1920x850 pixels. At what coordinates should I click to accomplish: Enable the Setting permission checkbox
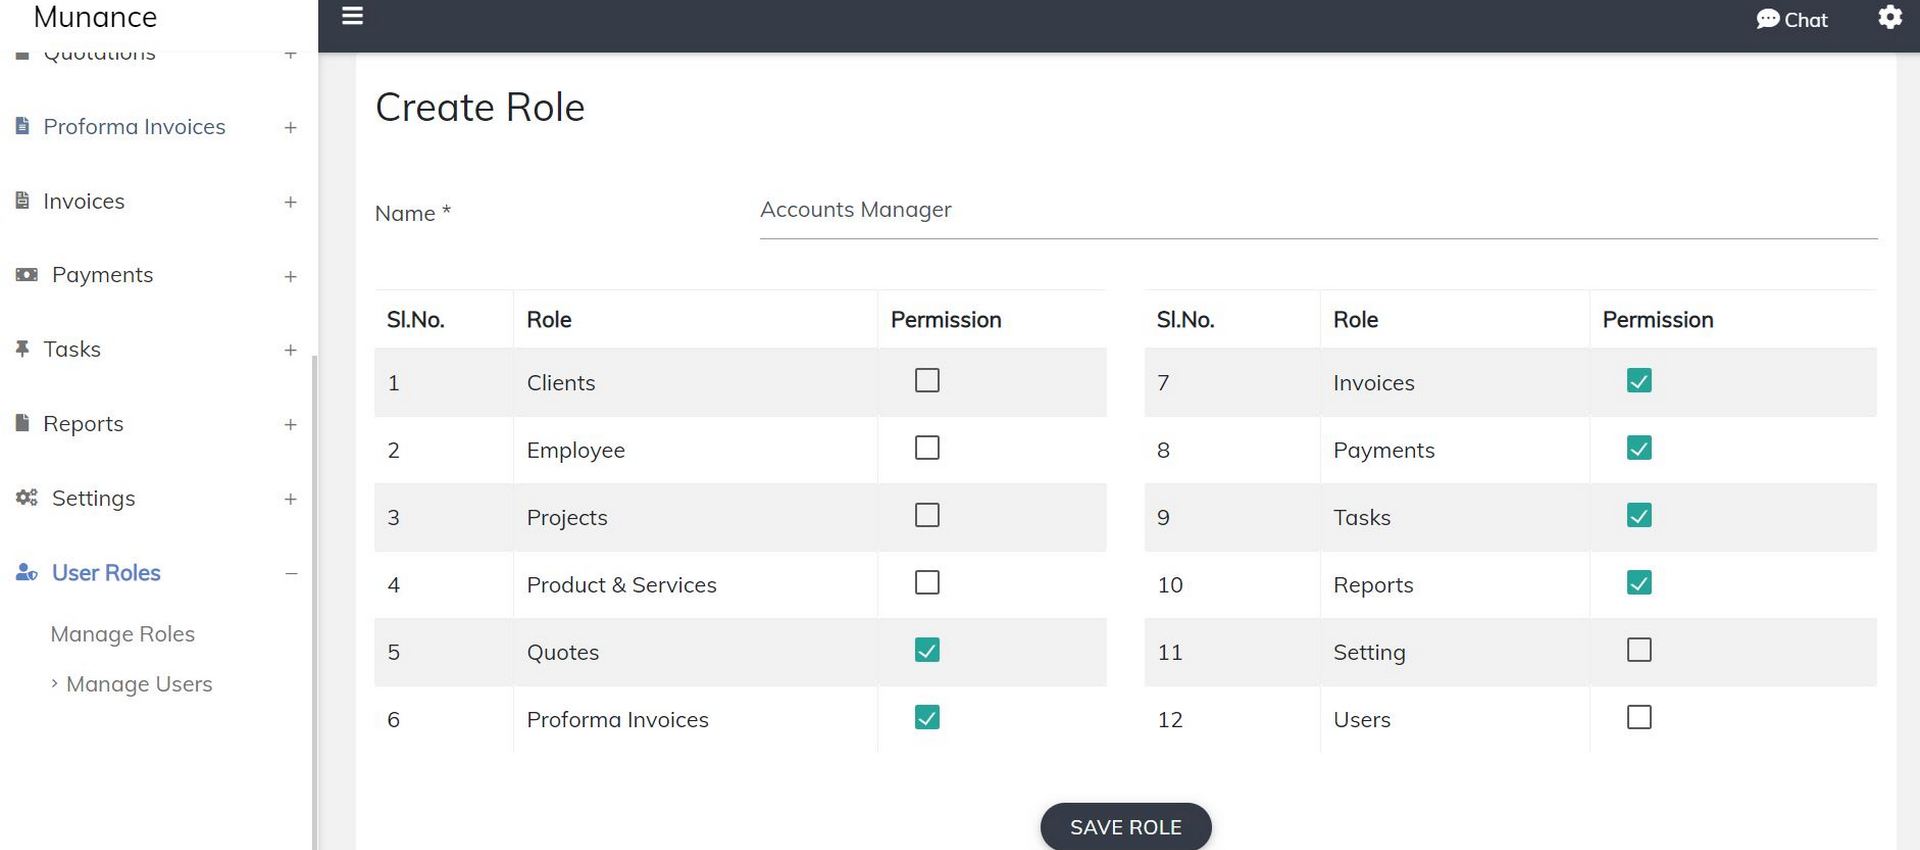(1639, 650)
